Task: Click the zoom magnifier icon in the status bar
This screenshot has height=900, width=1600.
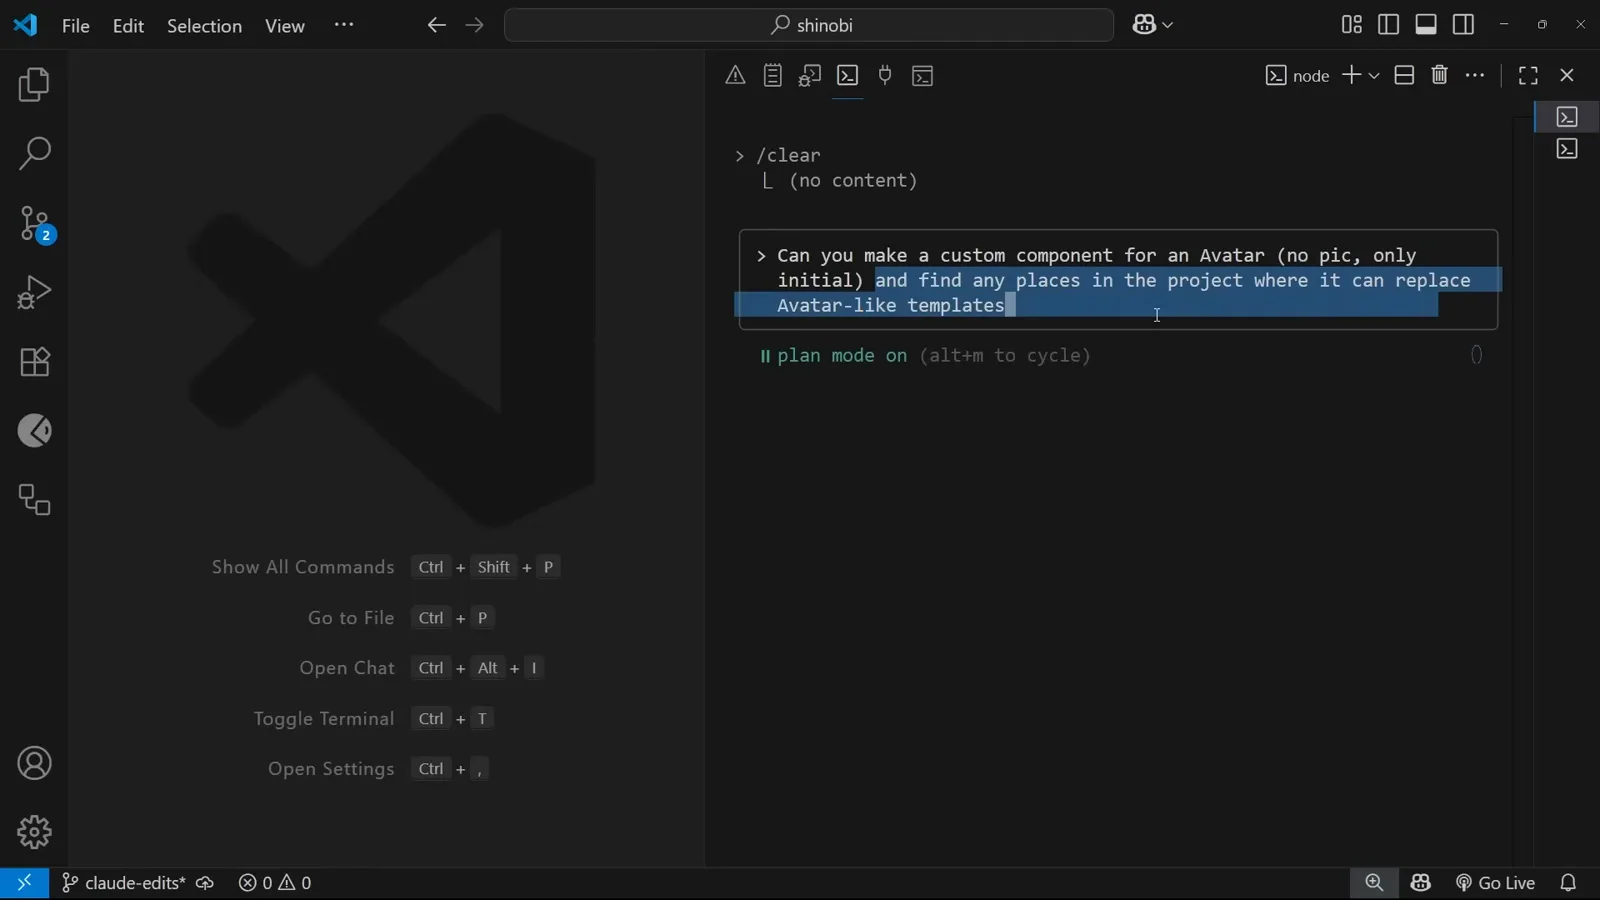Action: click(x=1374, y=883)
